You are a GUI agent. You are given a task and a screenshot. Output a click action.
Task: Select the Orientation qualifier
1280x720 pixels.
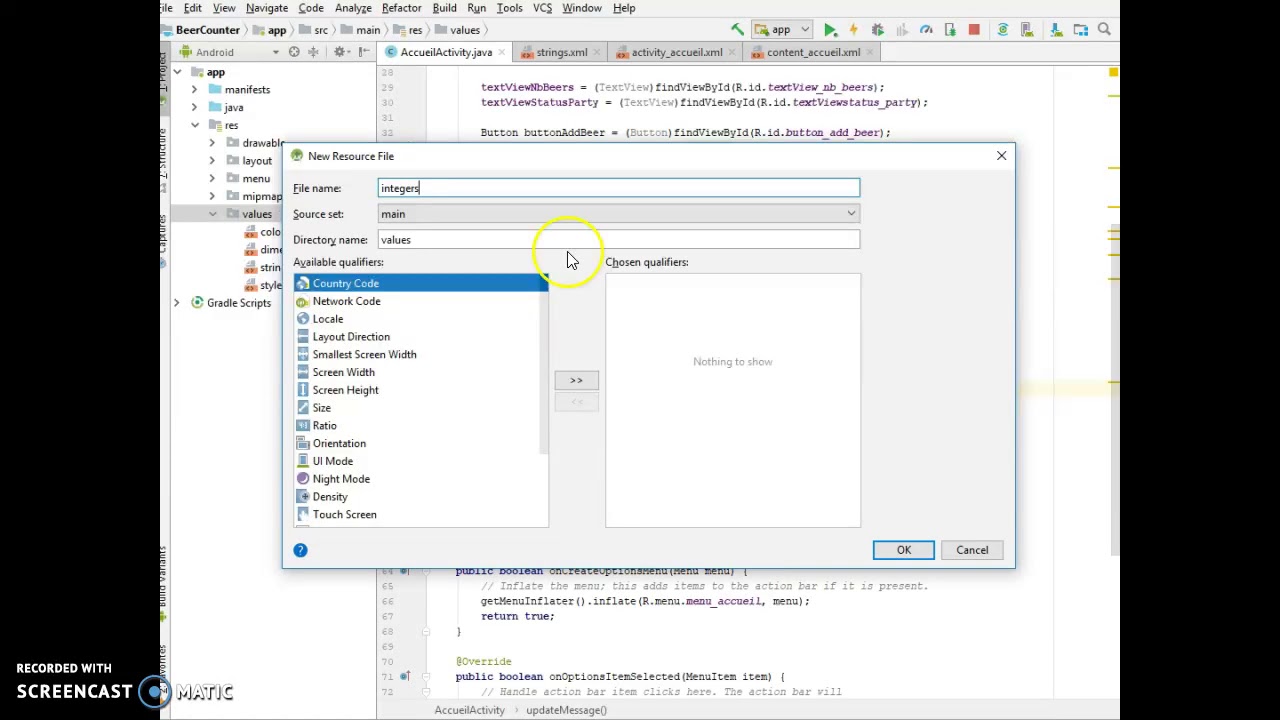click(x=421, y=443)
